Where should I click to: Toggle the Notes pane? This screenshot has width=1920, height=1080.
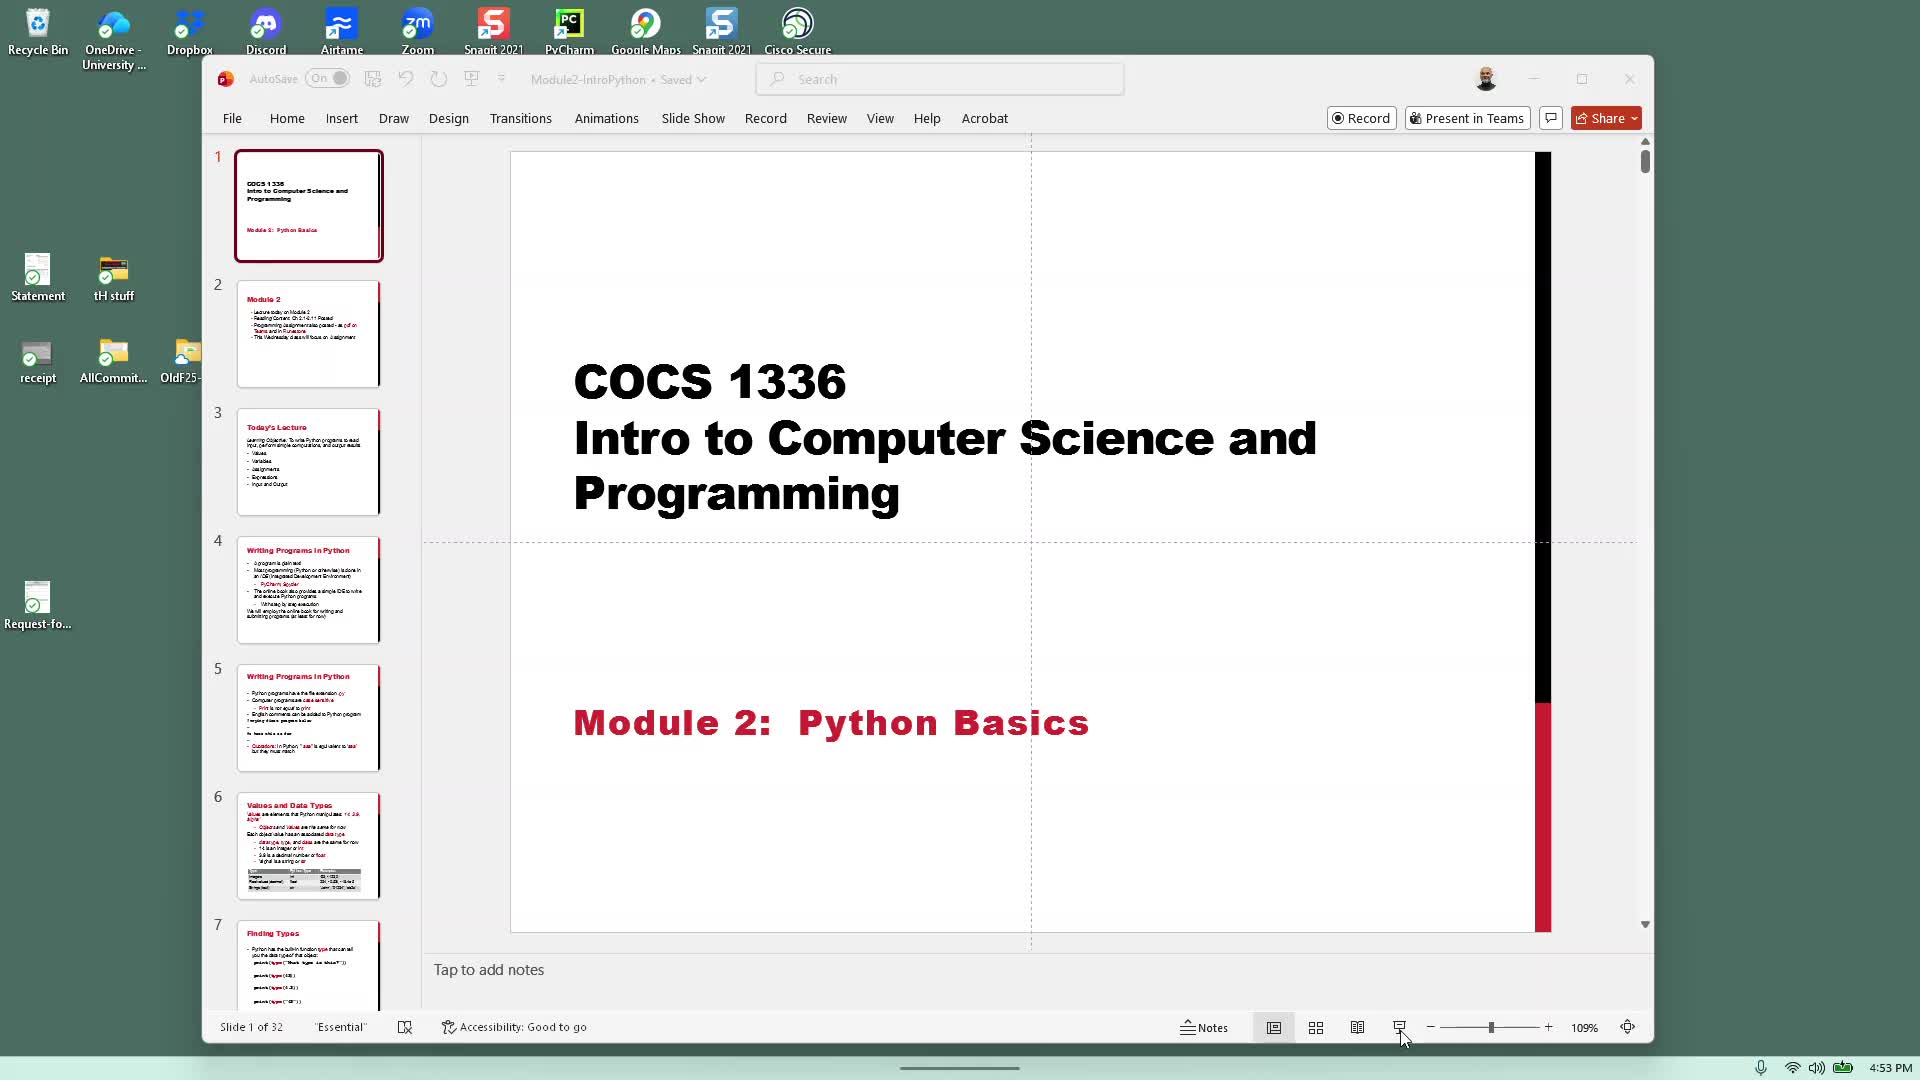pos(1204,1028)
